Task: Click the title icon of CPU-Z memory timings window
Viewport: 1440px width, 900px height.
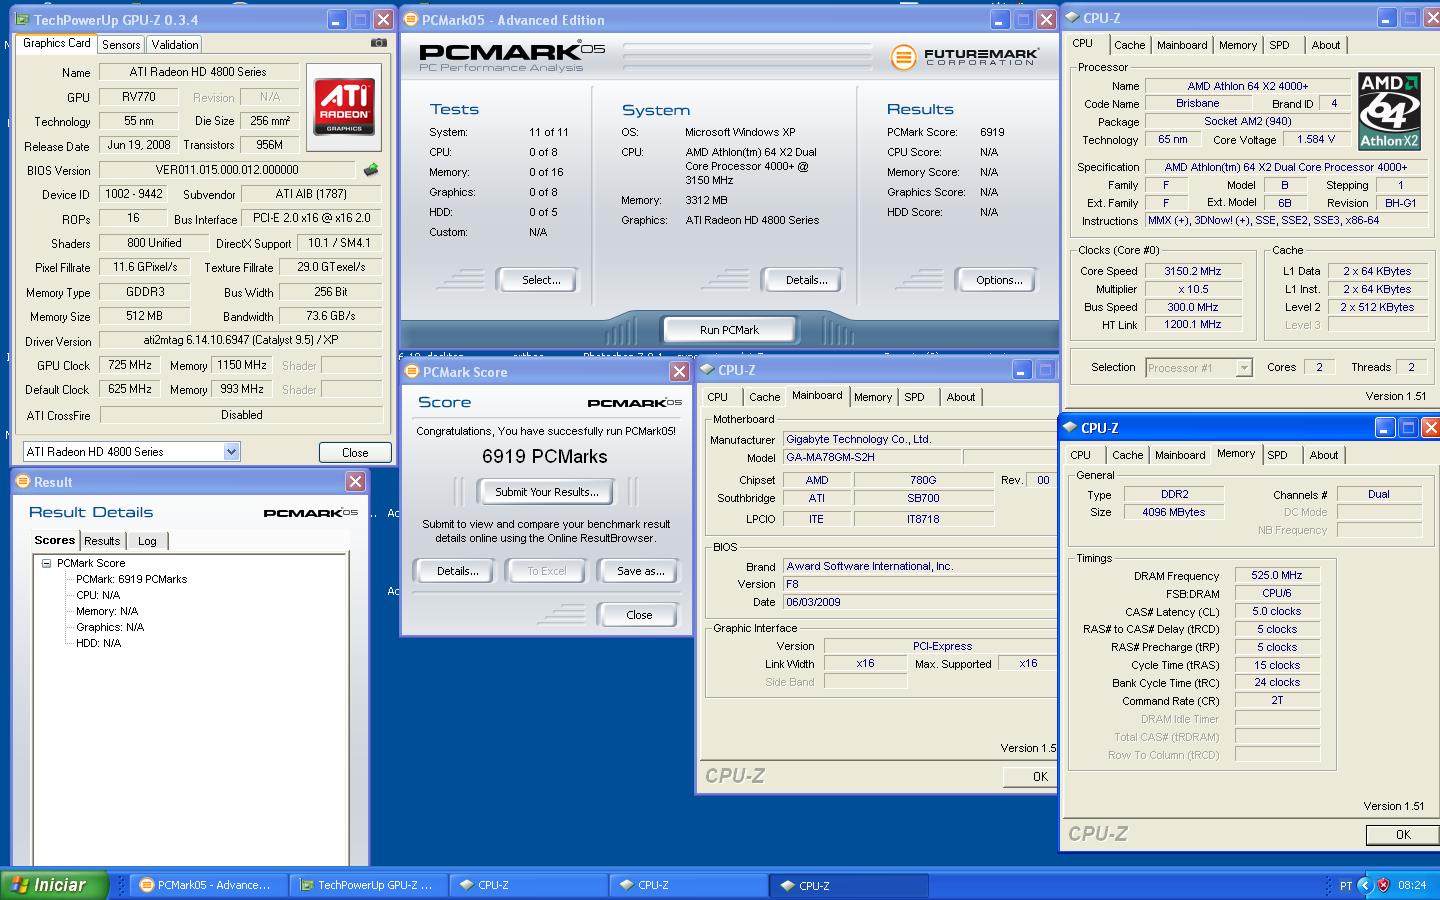Action: coord(1070,428)
